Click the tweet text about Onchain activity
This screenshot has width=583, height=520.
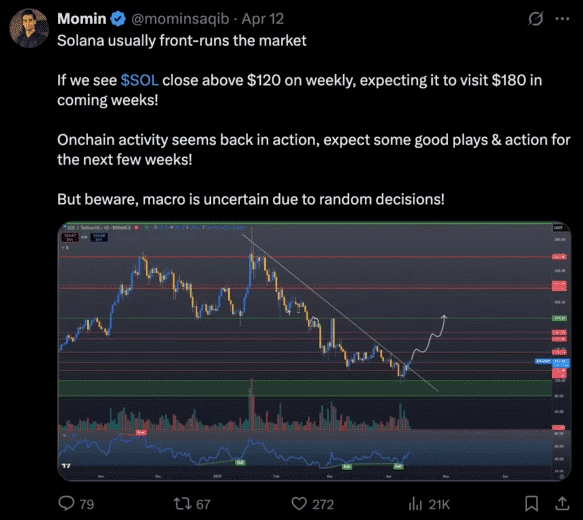[313, 150]
